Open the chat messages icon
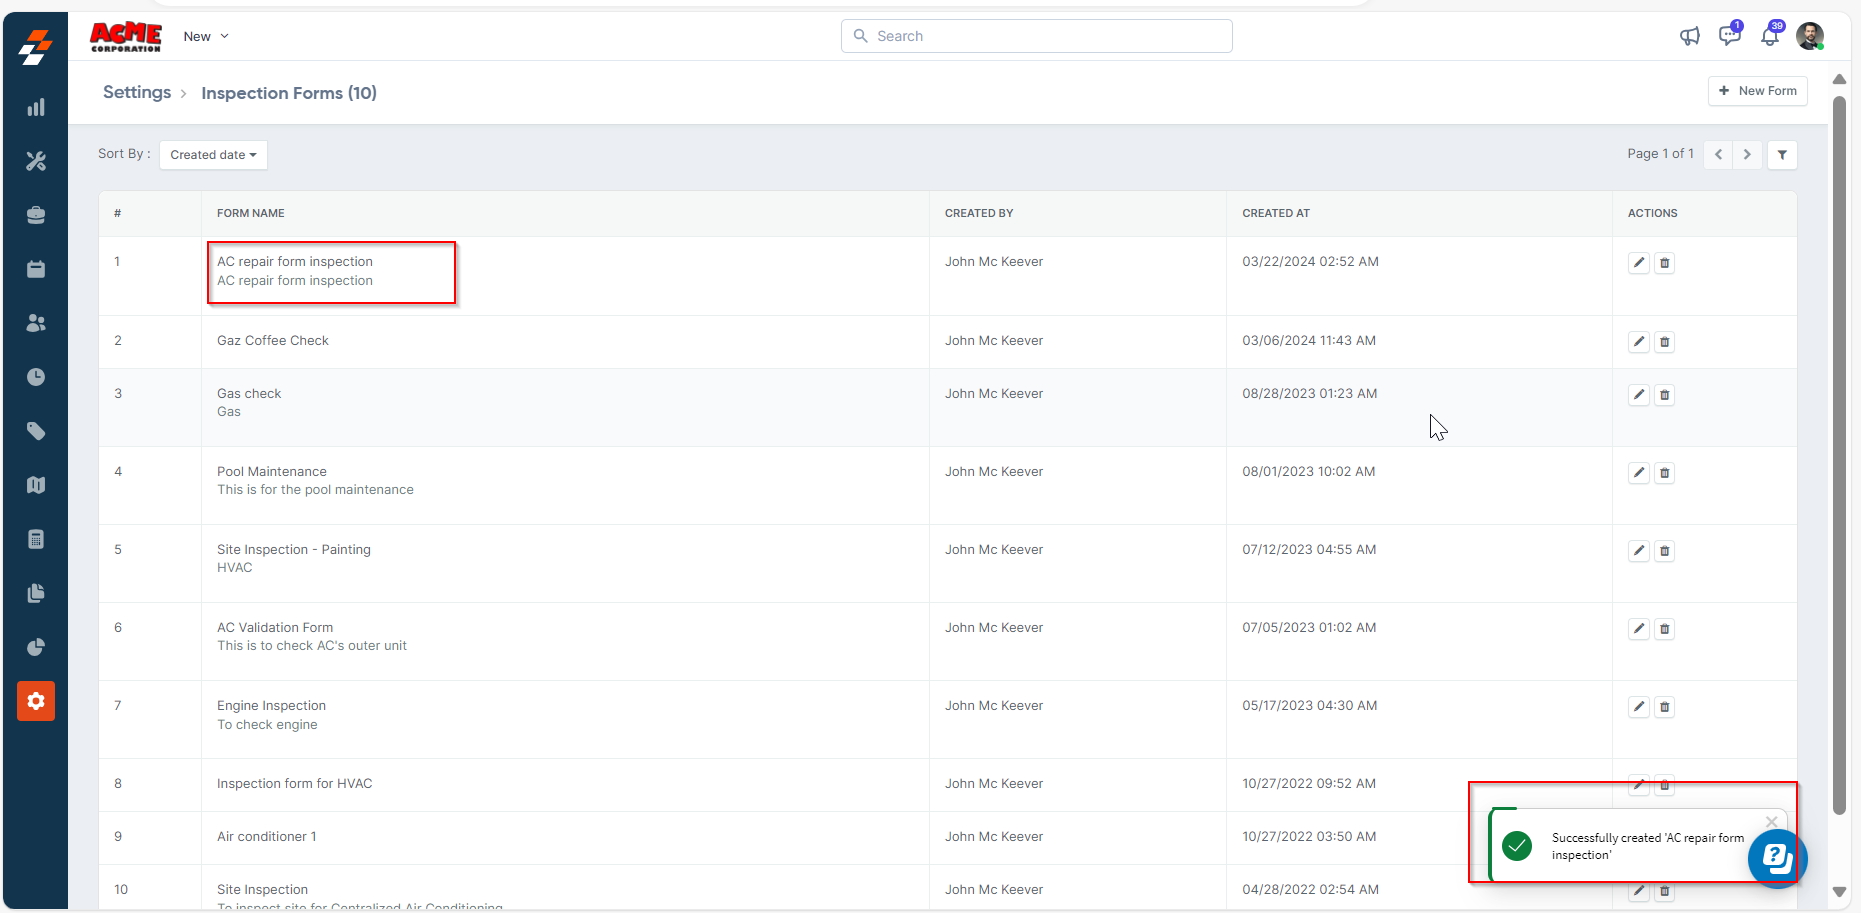The height and width of the screenshot is (913, 1861). point(1729,36)
